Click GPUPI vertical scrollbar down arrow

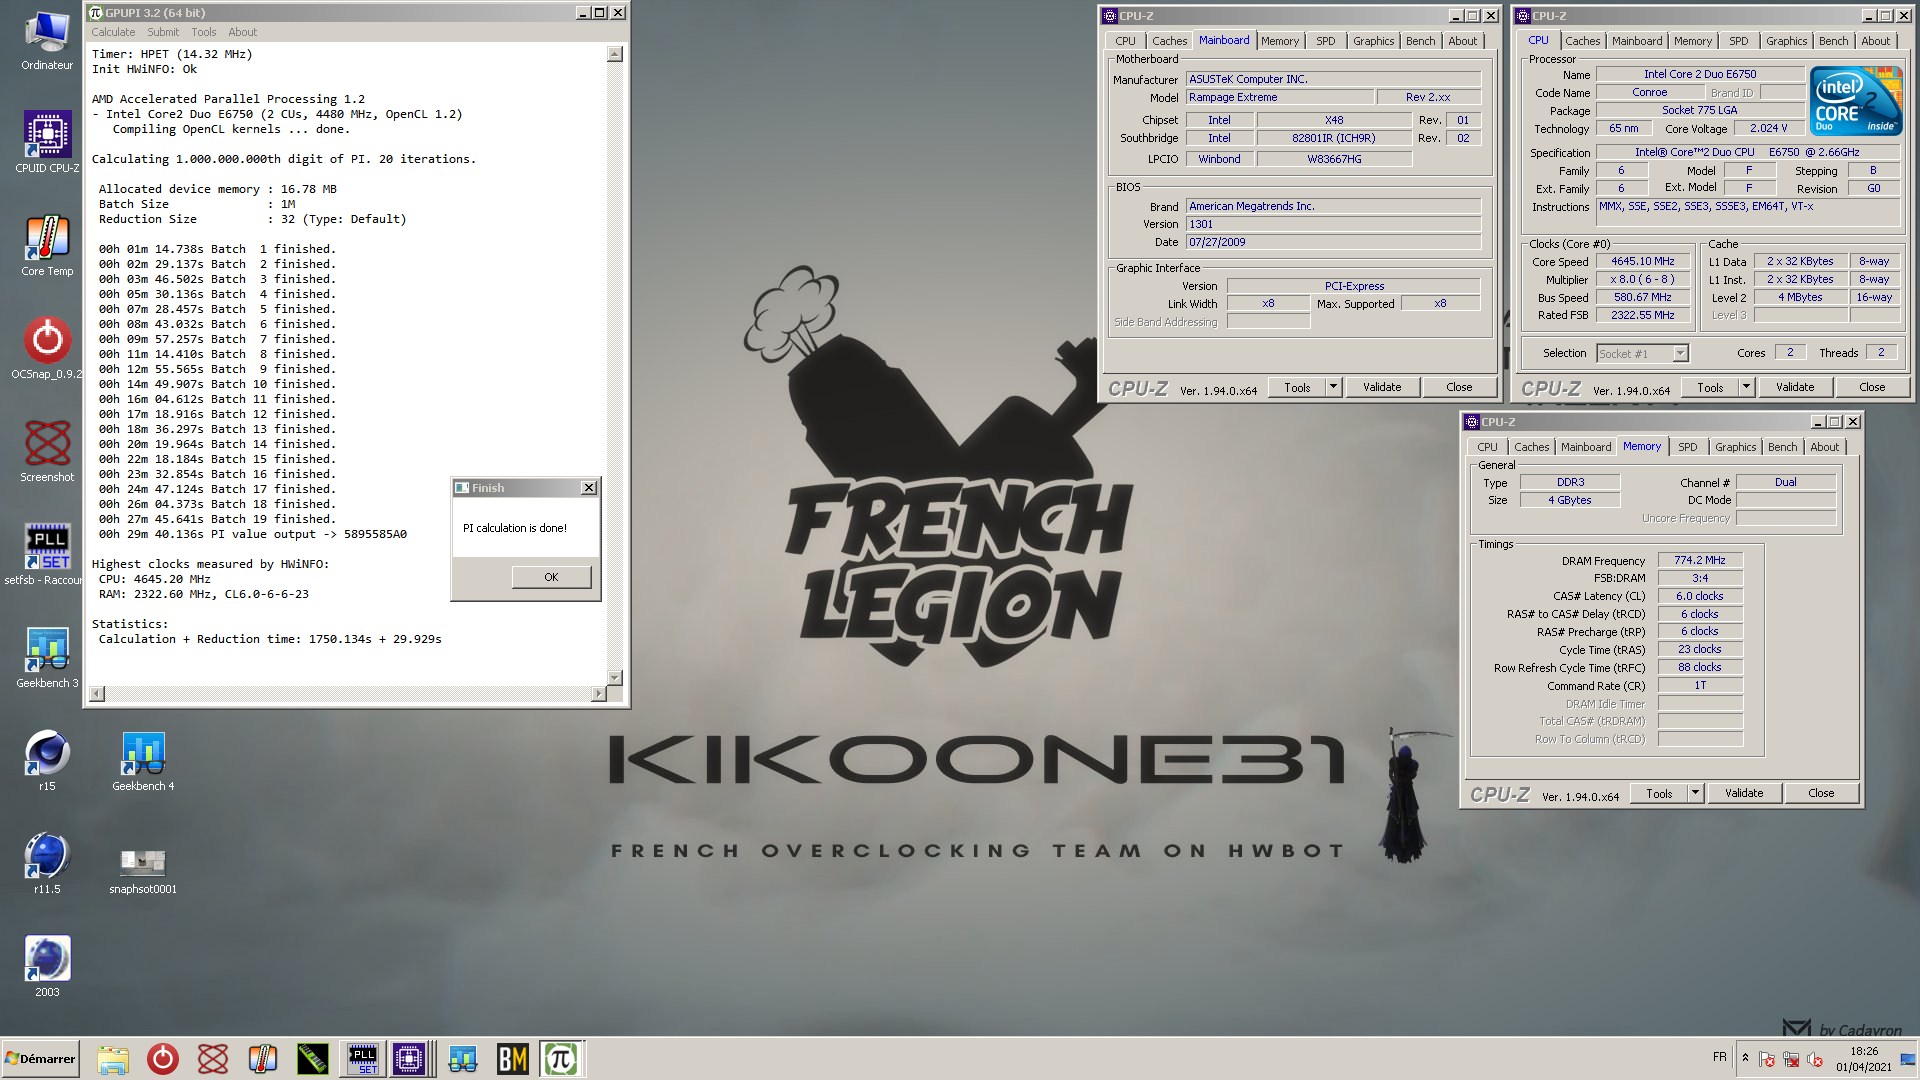tap(615, 678)
